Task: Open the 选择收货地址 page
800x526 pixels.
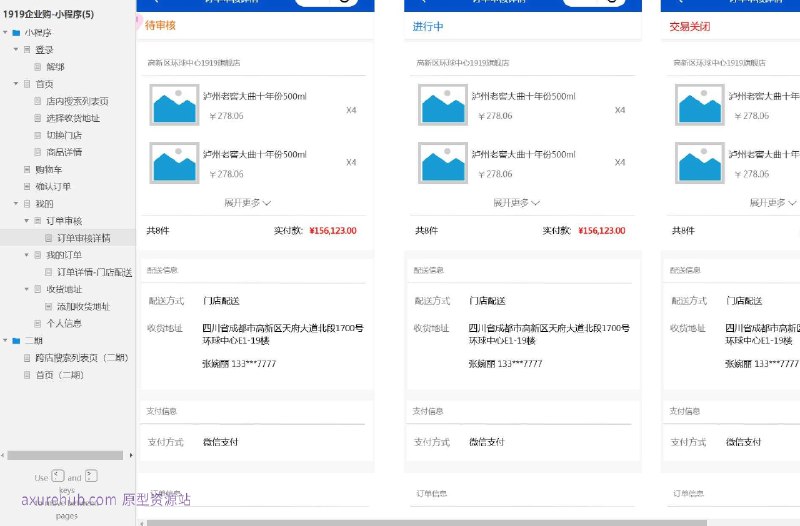Action: (x=72, y=118)
